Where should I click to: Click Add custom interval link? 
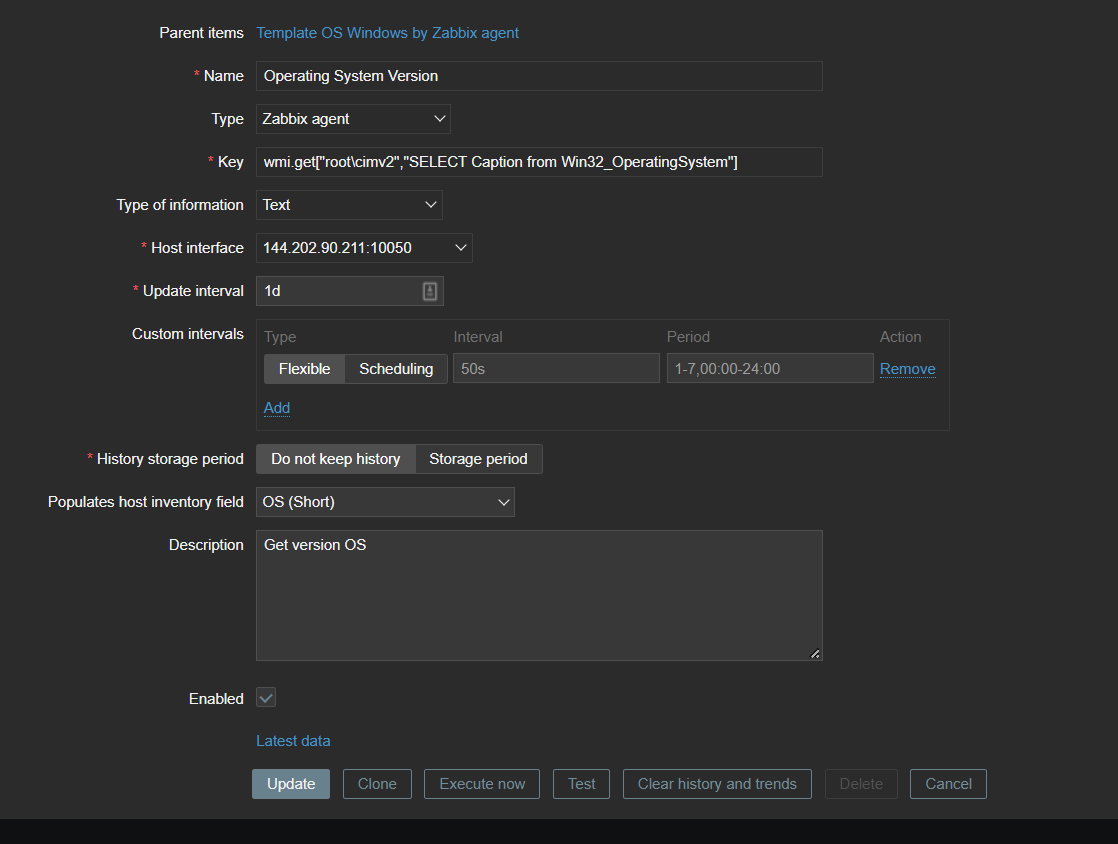[277, 408]
